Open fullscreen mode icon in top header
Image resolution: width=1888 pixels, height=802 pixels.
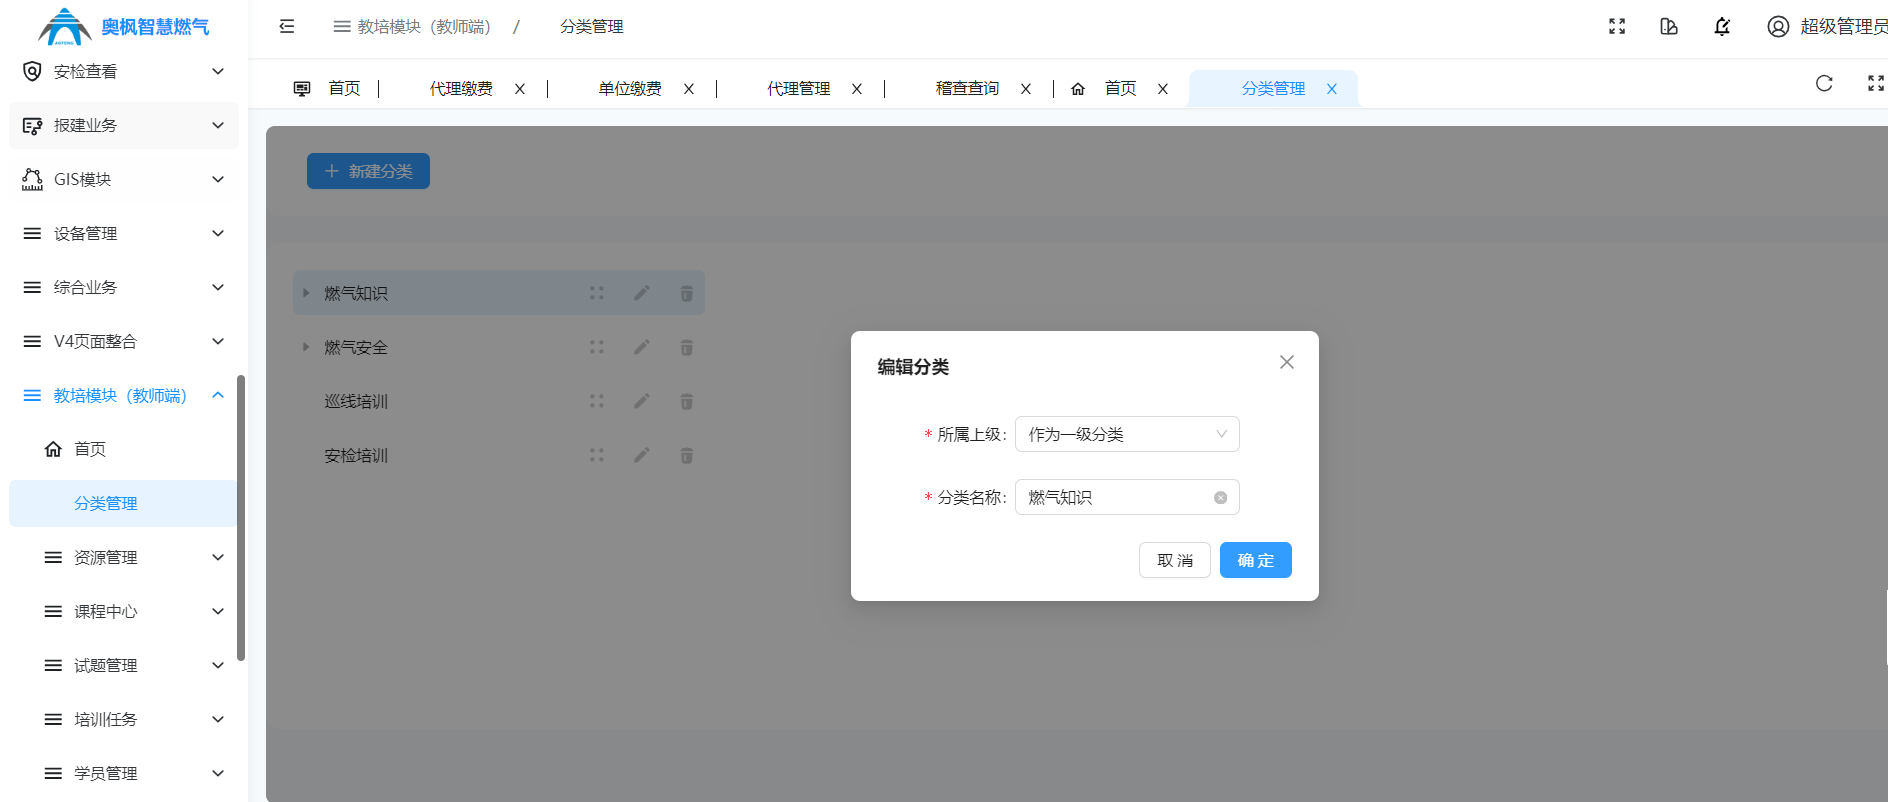coord(1617,27)
